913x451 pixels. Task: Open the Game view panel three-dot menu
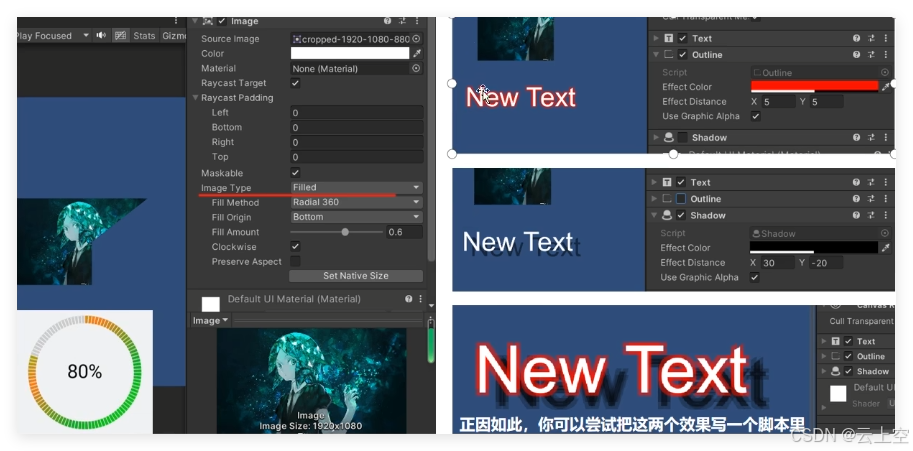click(x=176, y=21)
